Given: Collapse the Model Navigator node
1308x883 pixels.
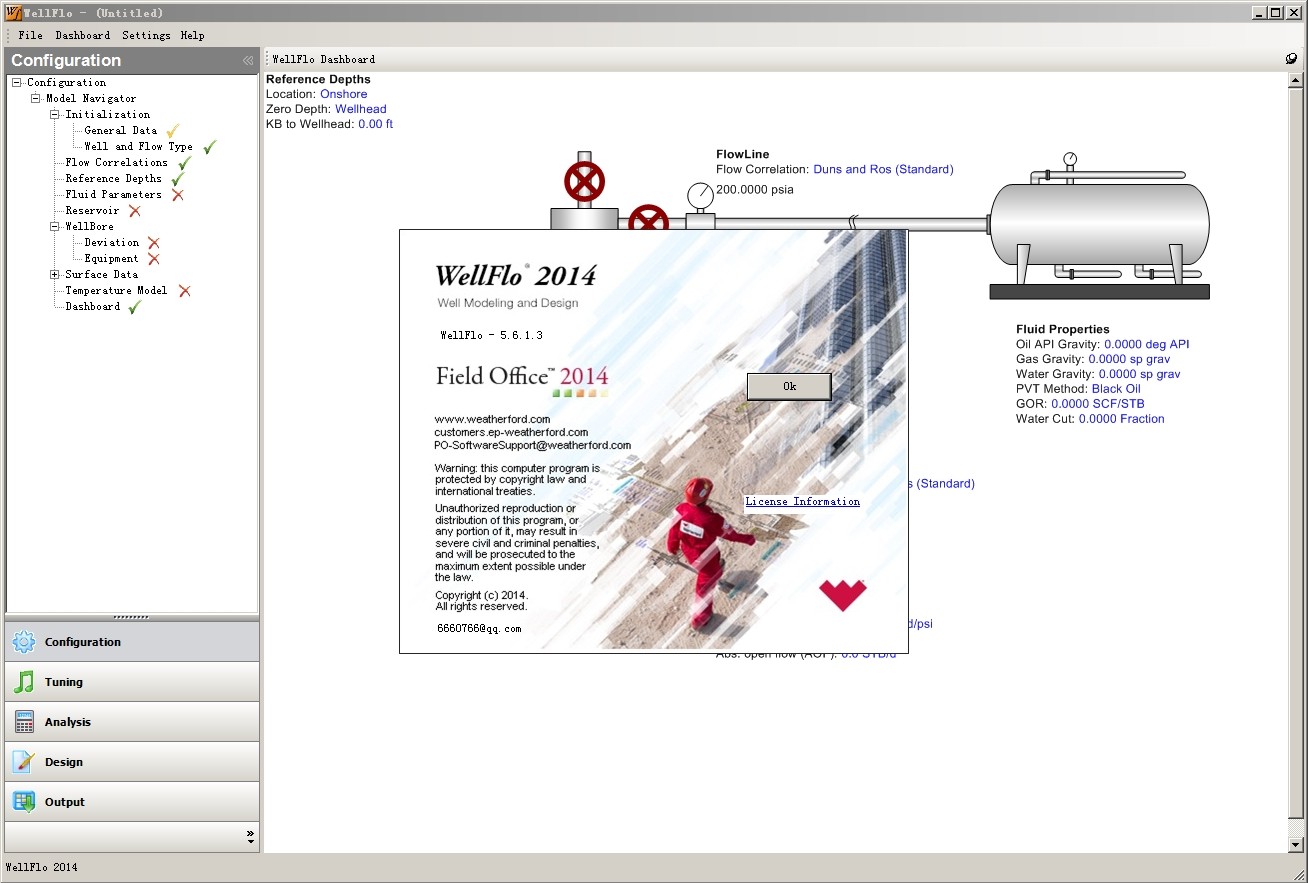Looking at the screenshot, I should (x=36, y=99).
